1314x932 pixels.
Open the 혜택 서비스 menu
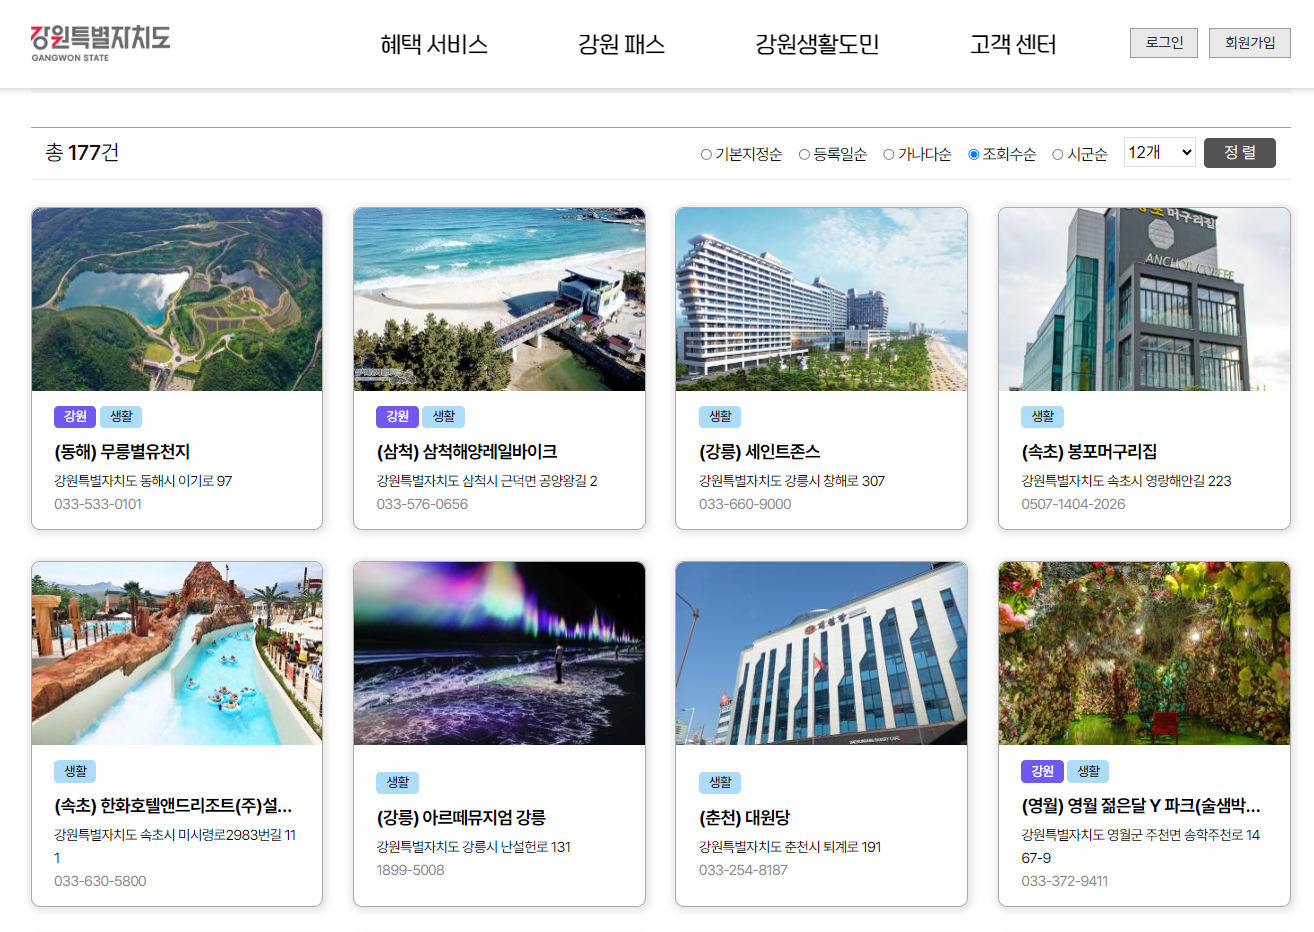click(x=434, y=44)
